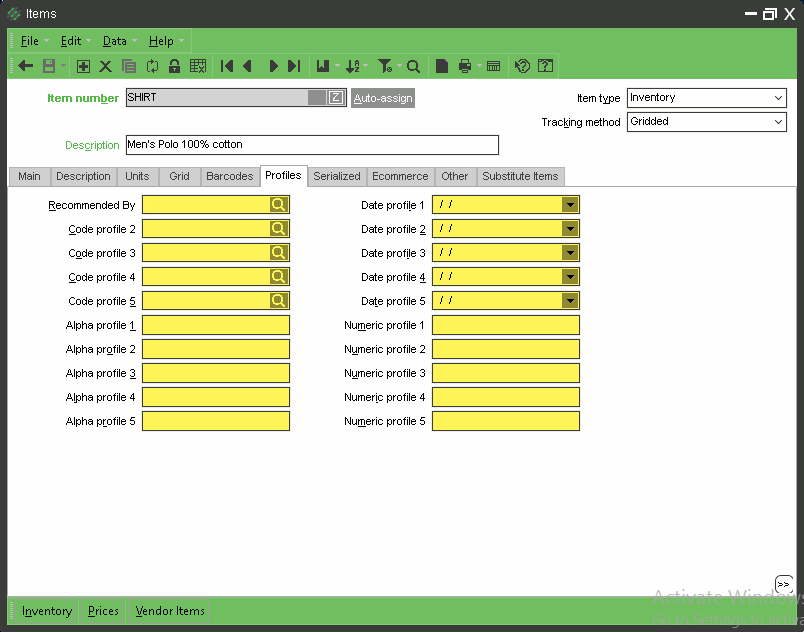Expand the Item type dropdown

[x=778, y=98]
